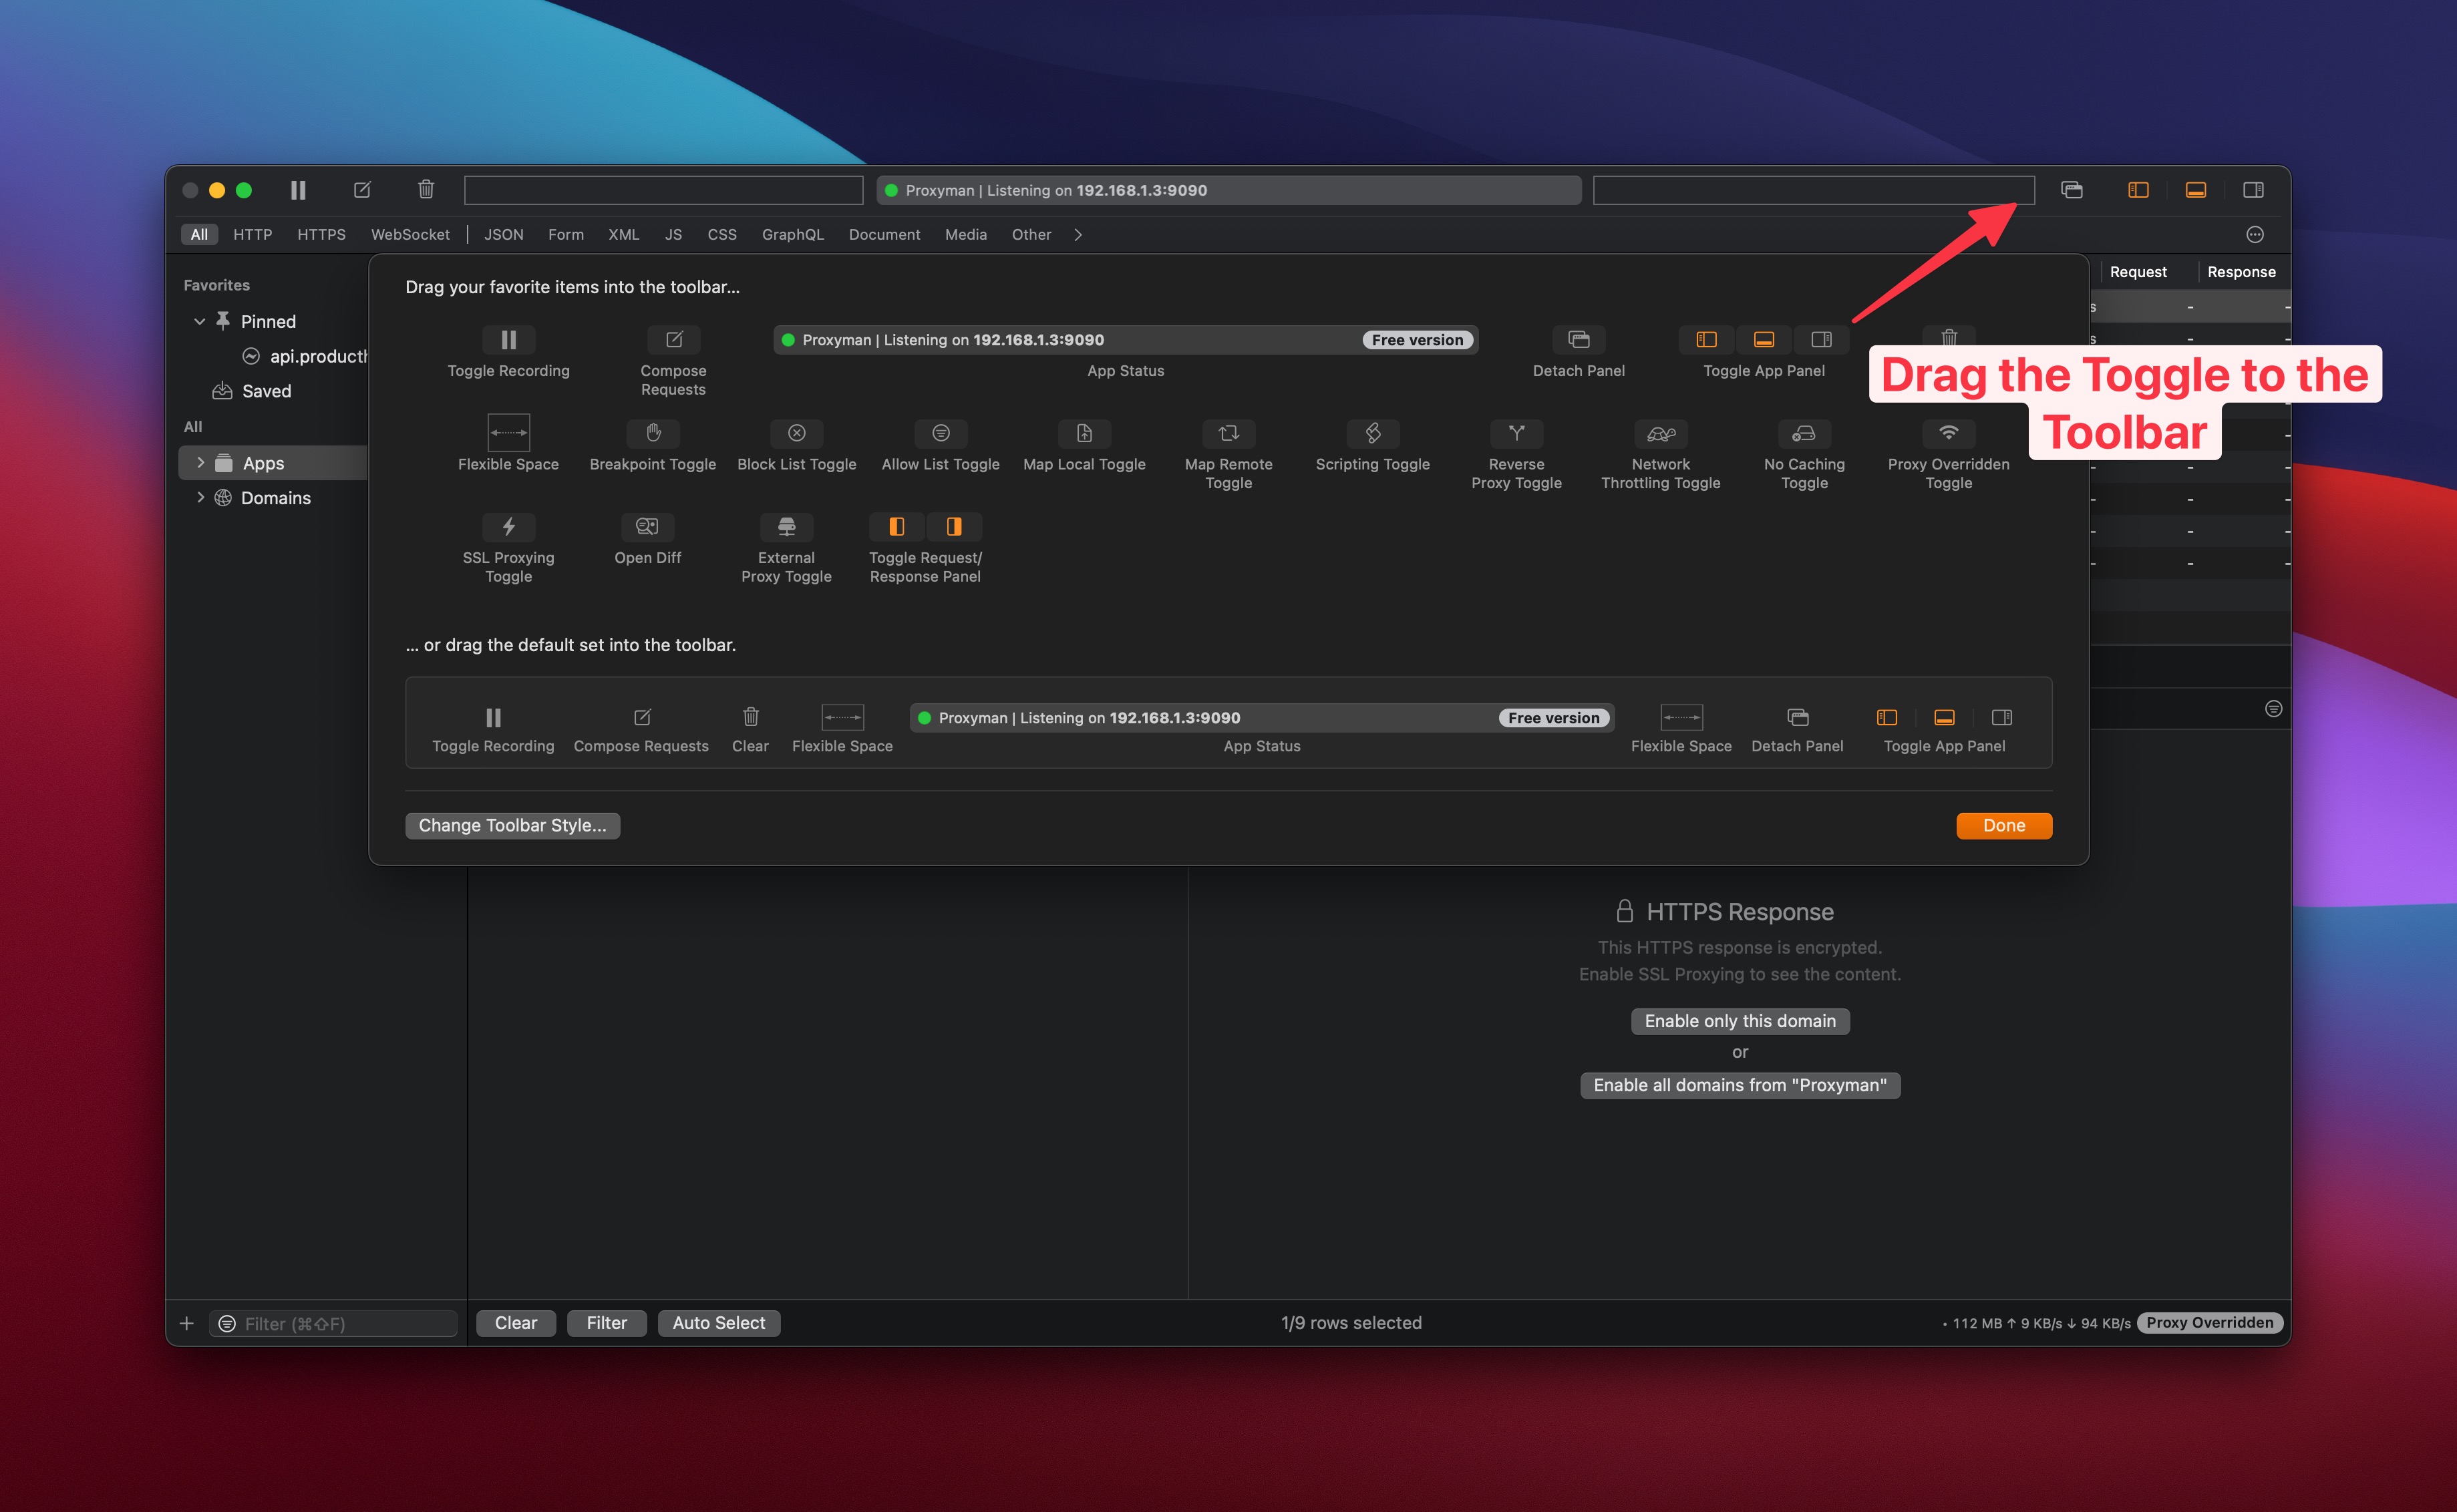Select Detach Panel item in customization palette
Image resolution: width=2457 pixels, height=1512 pixels.
click(x=1579, y=340)
